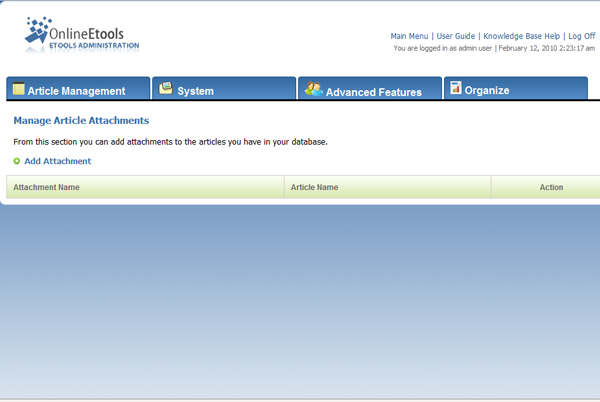Screen dimensions: 600x402
Task: Open the Advanced Features tab
Action: [373, 92]
